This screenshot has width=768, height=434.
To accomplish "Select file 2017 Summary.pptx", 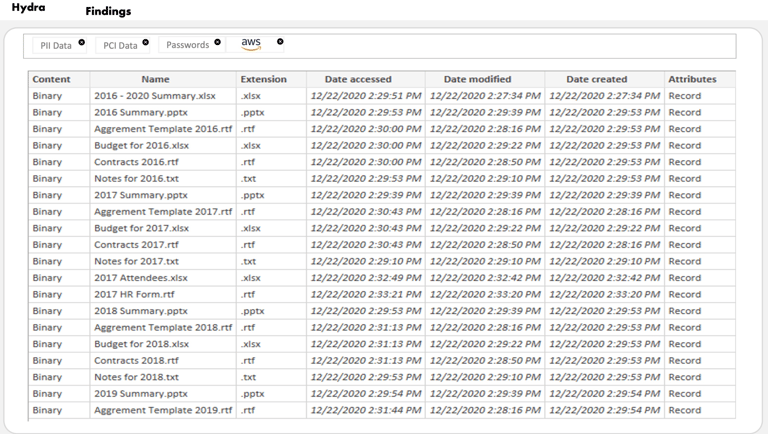I will 141,195.
